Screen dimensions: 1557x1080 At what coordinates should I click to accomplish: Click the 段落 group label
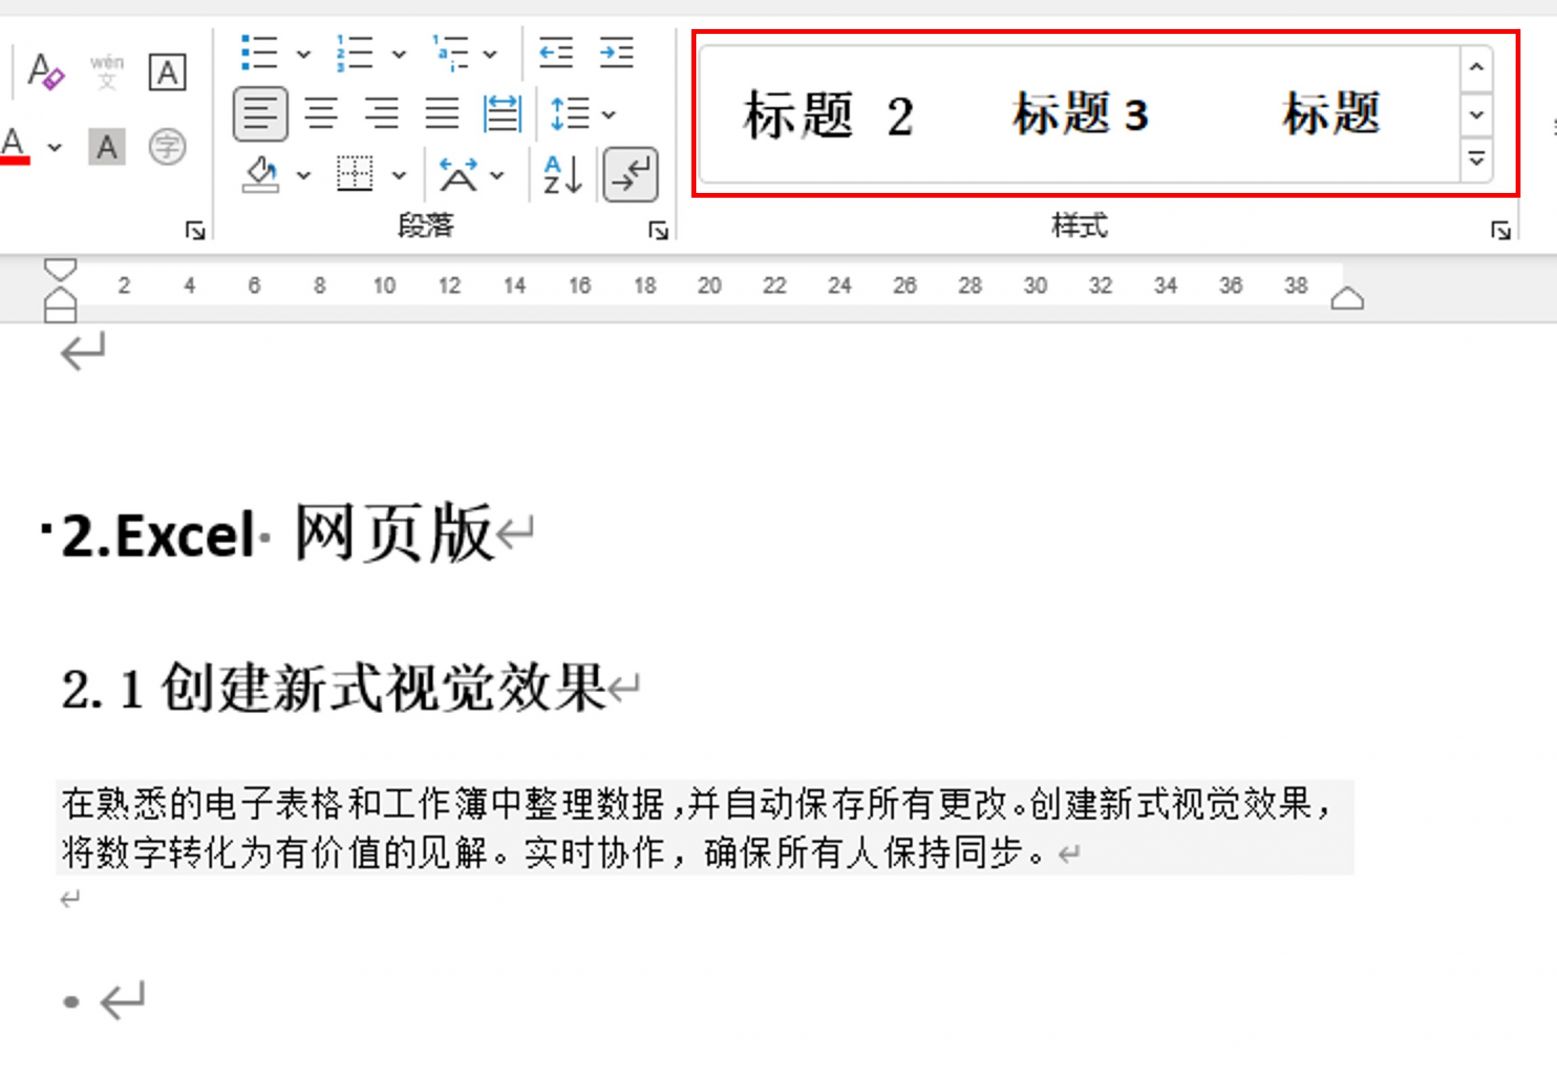pyautogui.click(x=426, y=226)
